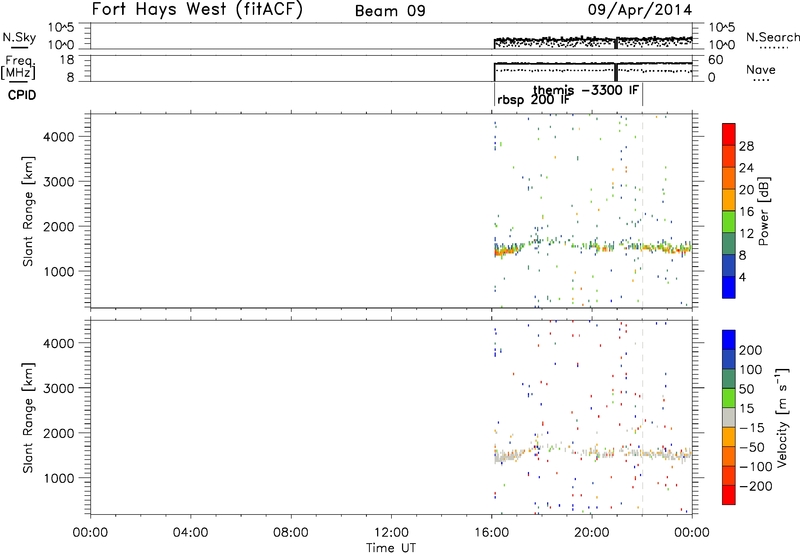
Task: Click the 'CPID' label
Action: pyautogui.click(x=22, y=95)
